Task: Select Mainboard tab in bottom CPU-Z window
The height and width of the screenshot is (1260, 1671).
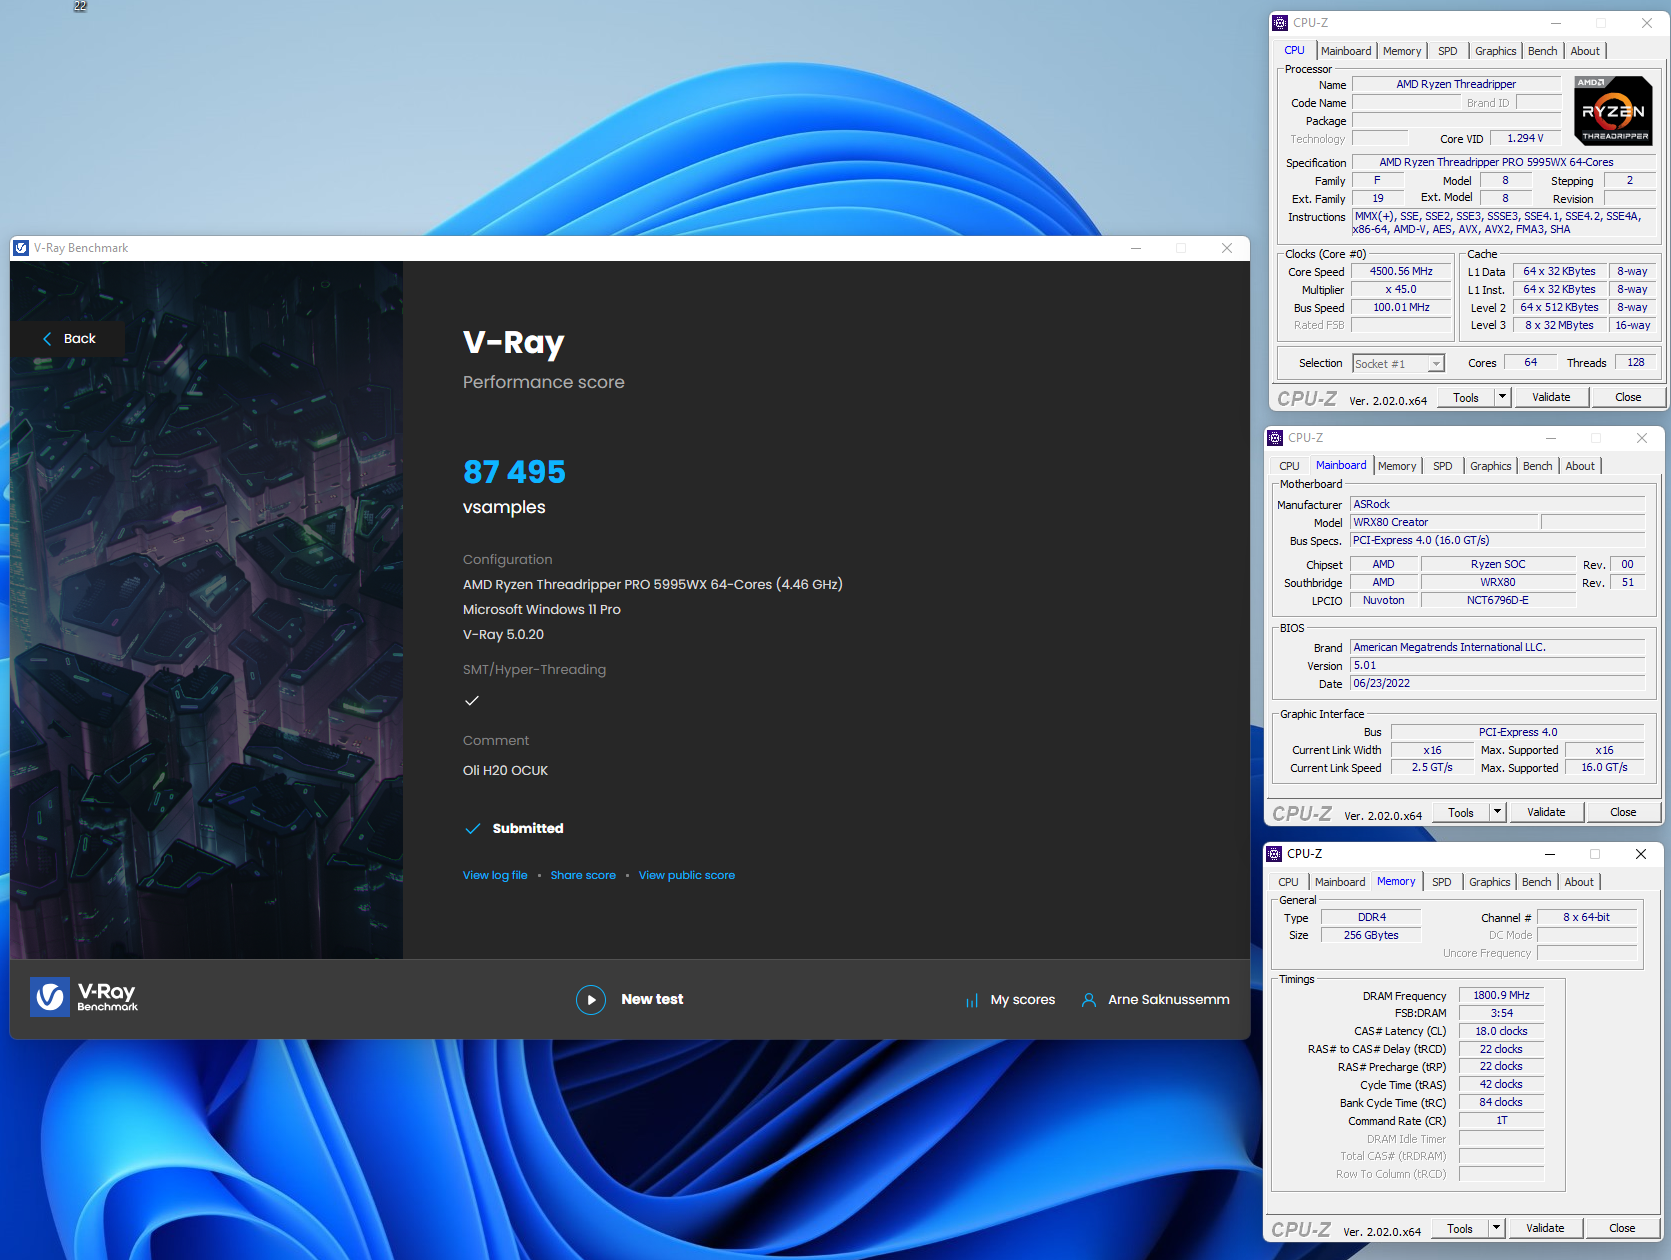Action: pyautogui.click(x=1339, y=882)
